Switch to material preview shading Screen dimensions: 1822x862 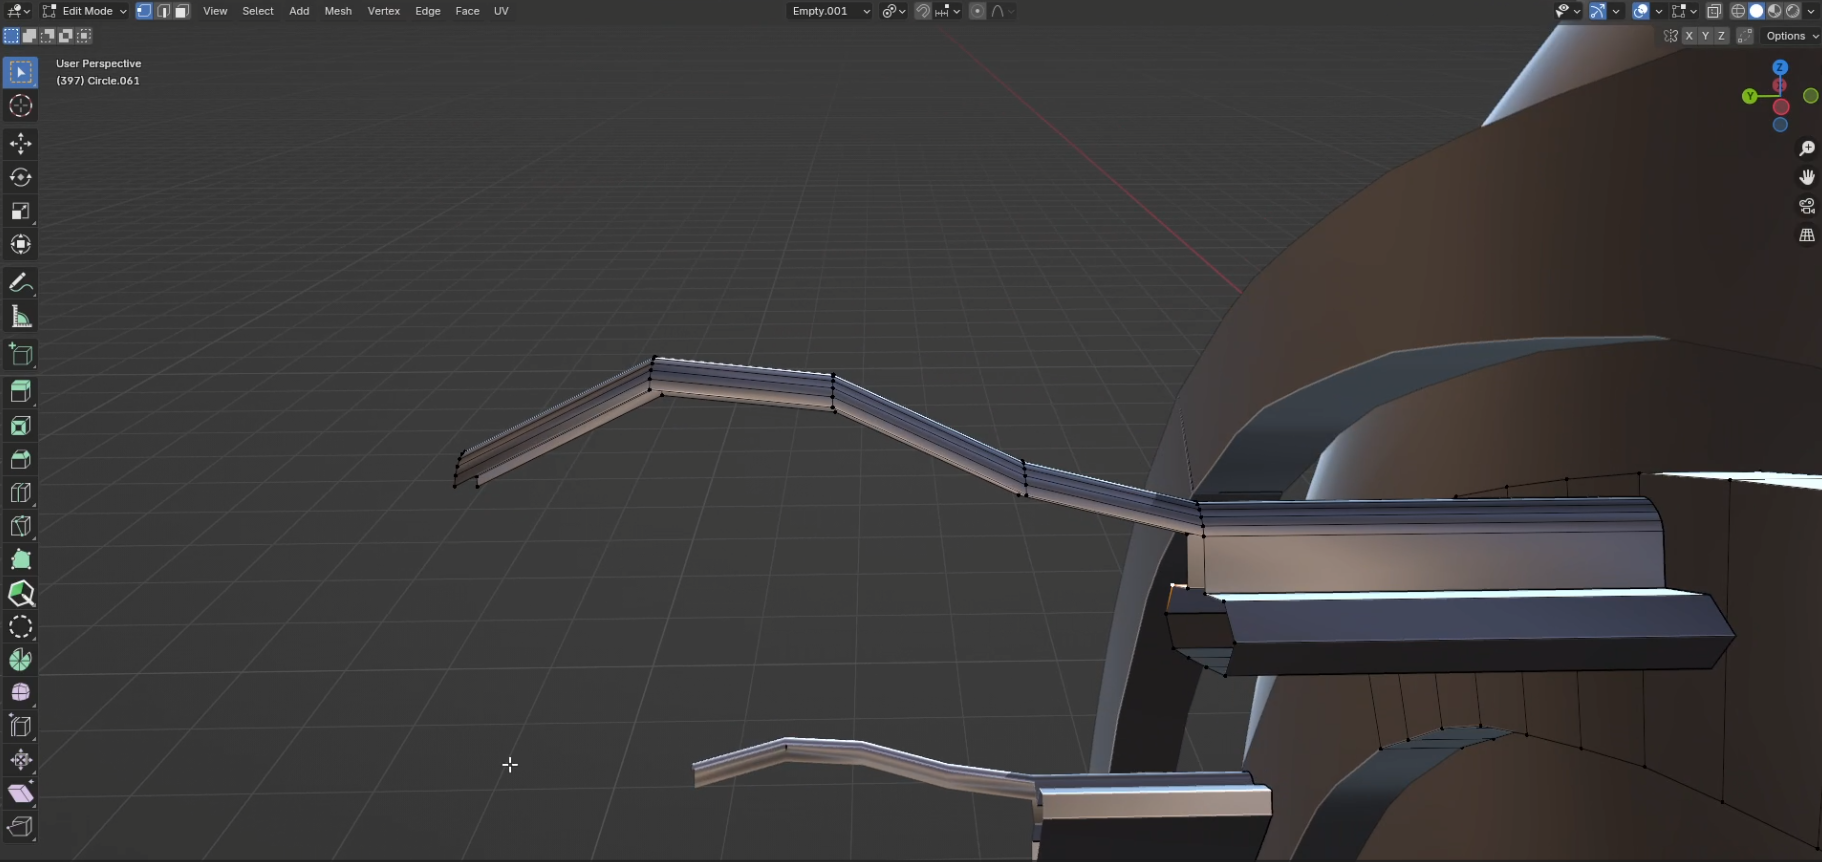(1774, 11)
